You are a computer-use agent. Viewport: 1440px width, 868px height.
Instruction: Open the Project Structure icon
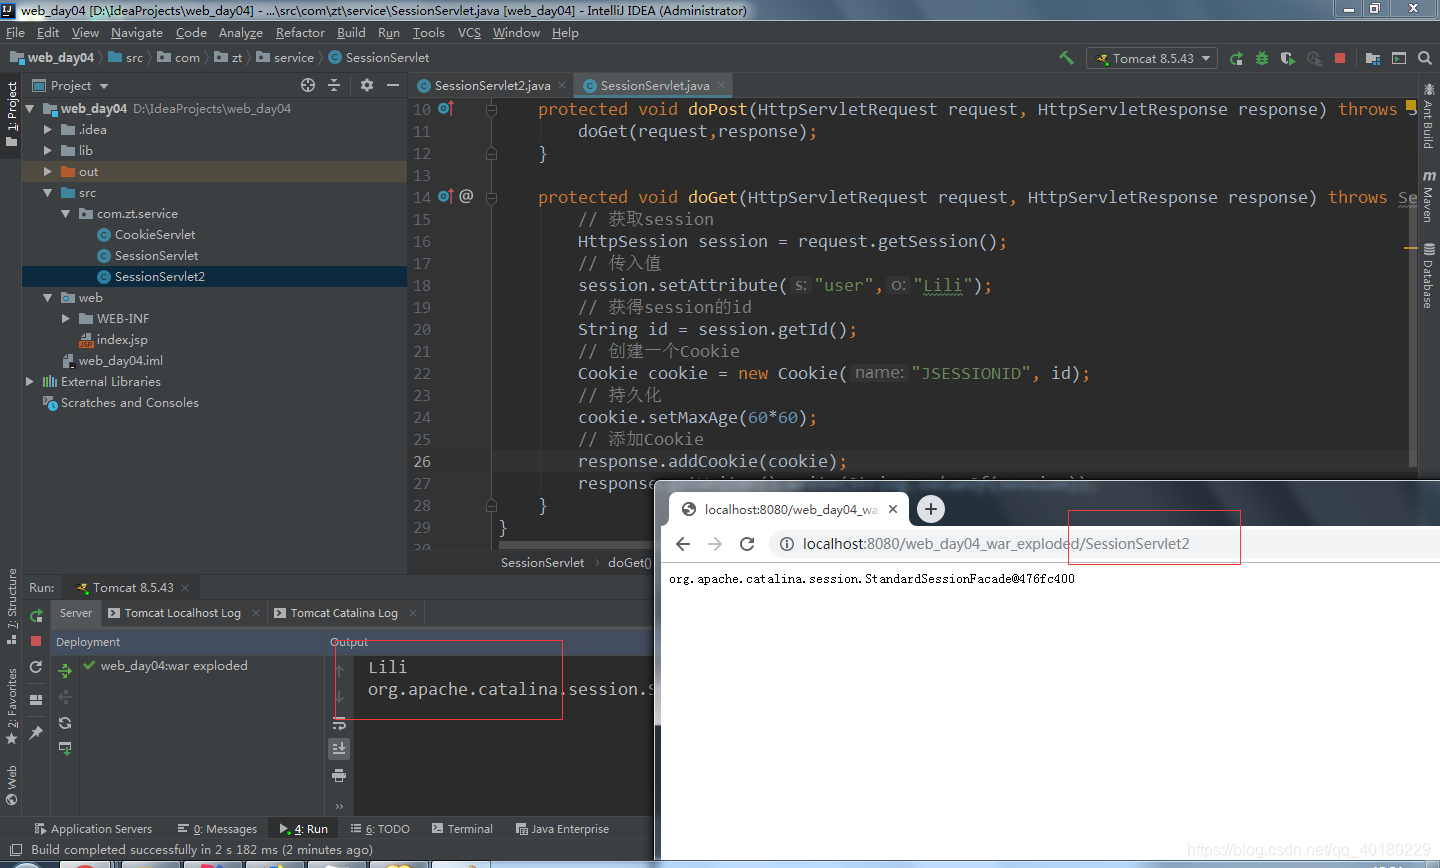click(1372, 58)
